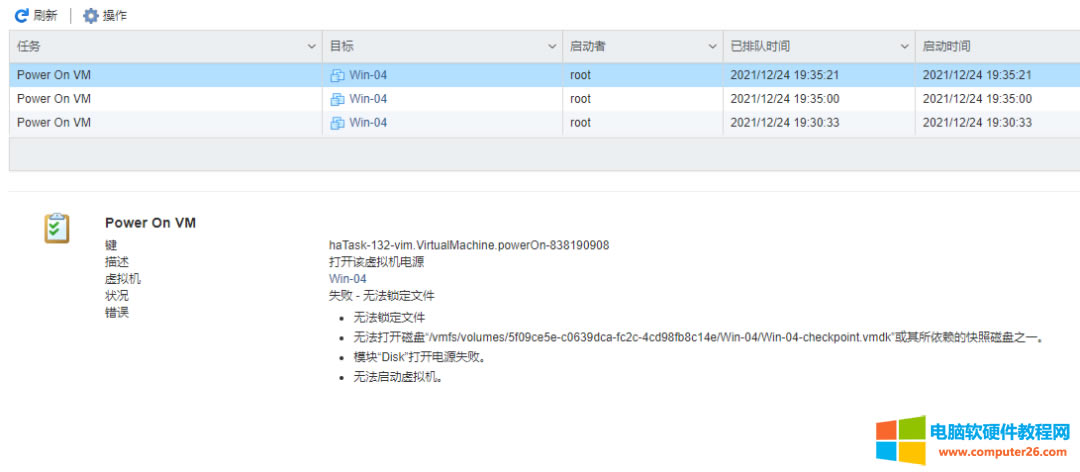Click queued time 2021/12/24 19:30:33

[x=785, y=123]
